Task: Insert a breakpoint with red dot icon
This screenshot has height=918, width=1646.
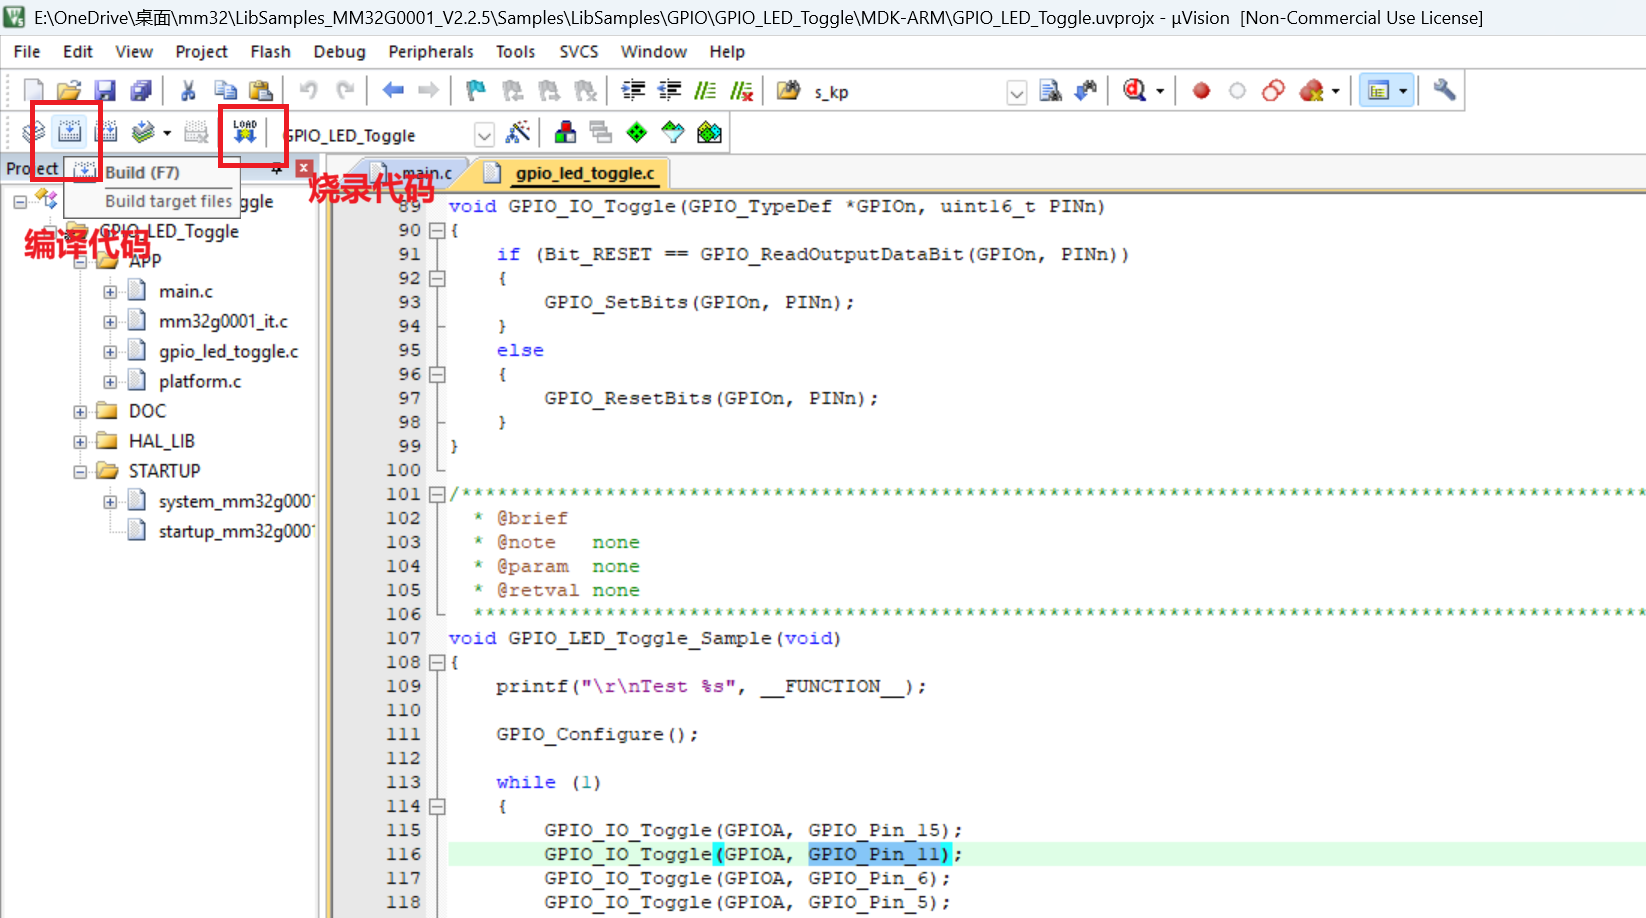Action: (x=1201, y=91)
